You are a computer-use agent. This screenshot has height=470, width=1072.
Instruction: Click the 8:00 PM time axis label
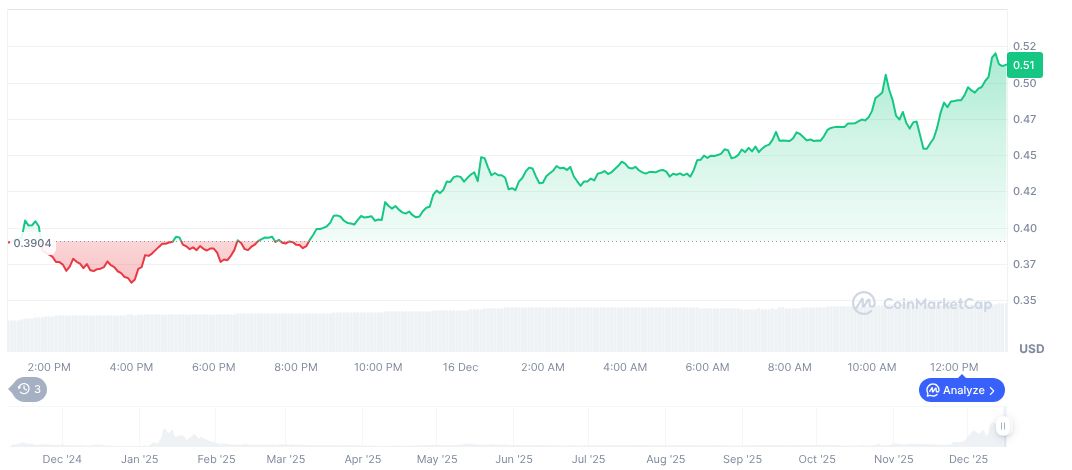click(296, 367)
